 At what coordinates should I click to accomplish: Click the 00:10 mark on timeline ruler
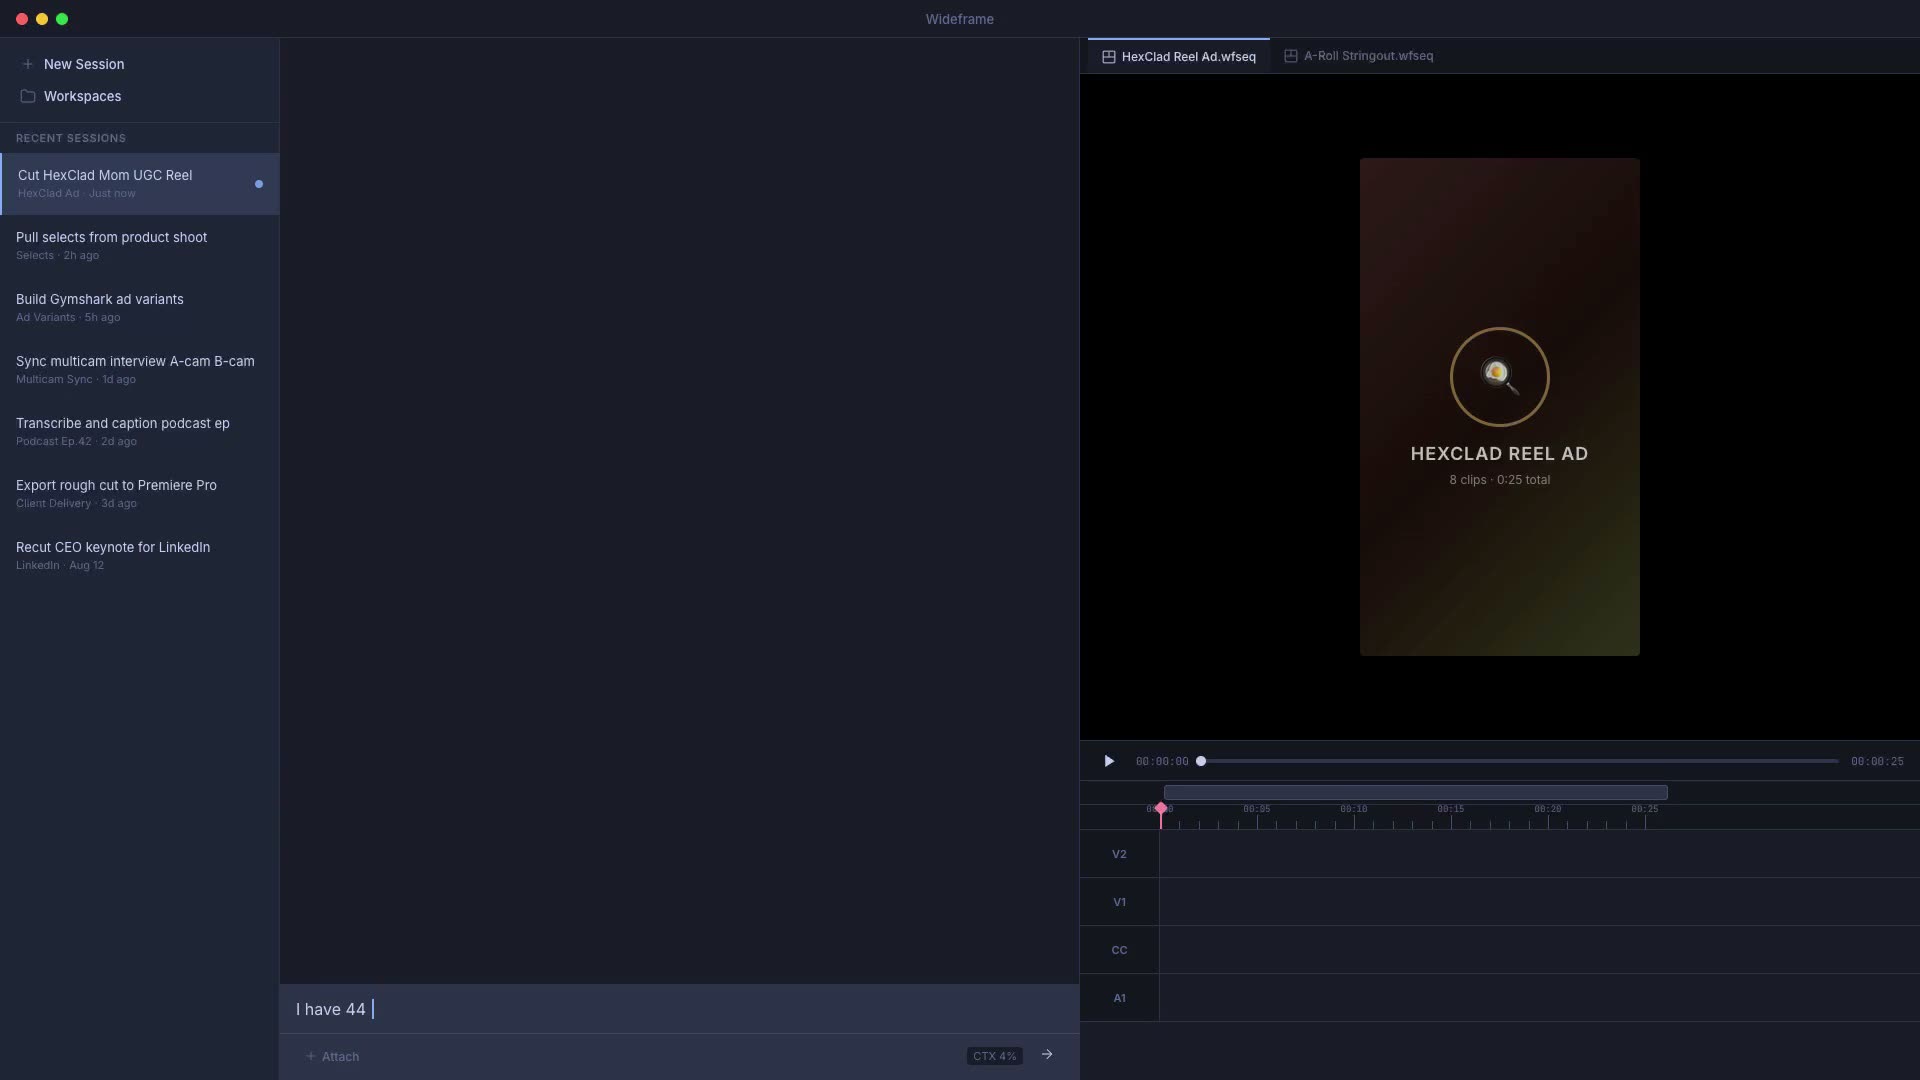coord(1354,809)
